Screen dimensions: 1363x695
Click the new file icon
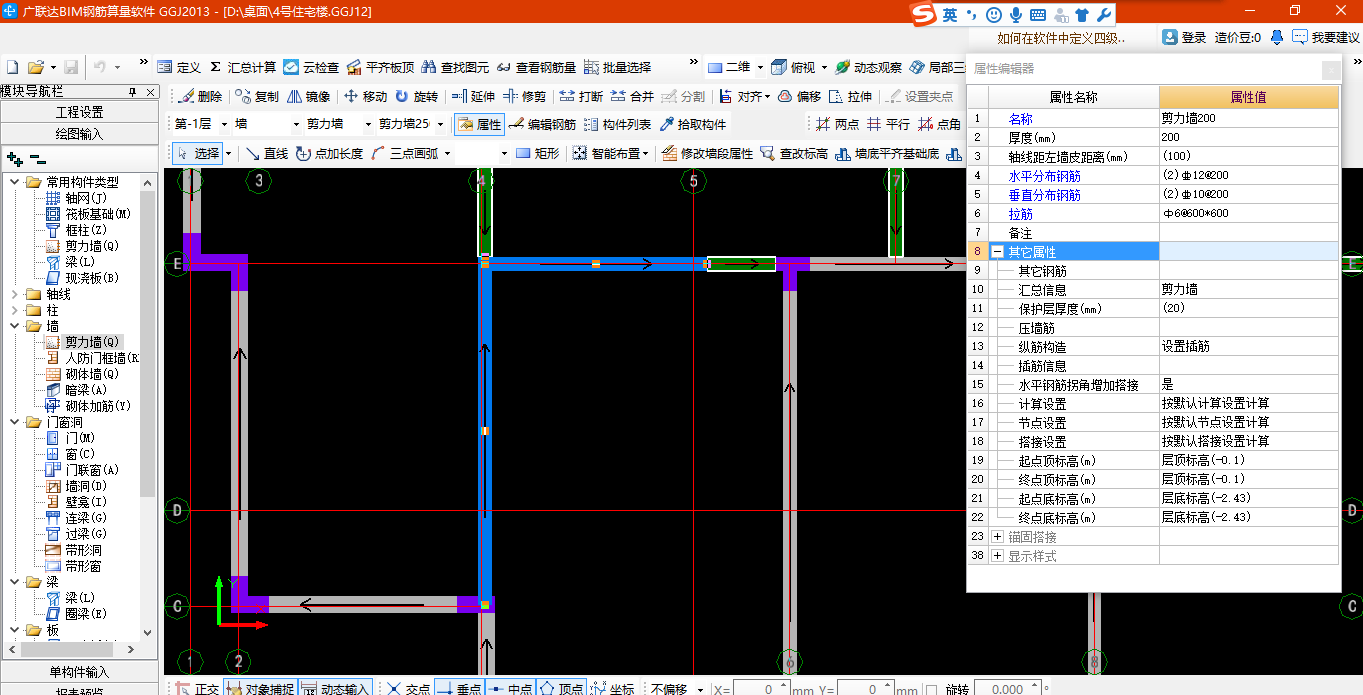click(x=13, y=67)
